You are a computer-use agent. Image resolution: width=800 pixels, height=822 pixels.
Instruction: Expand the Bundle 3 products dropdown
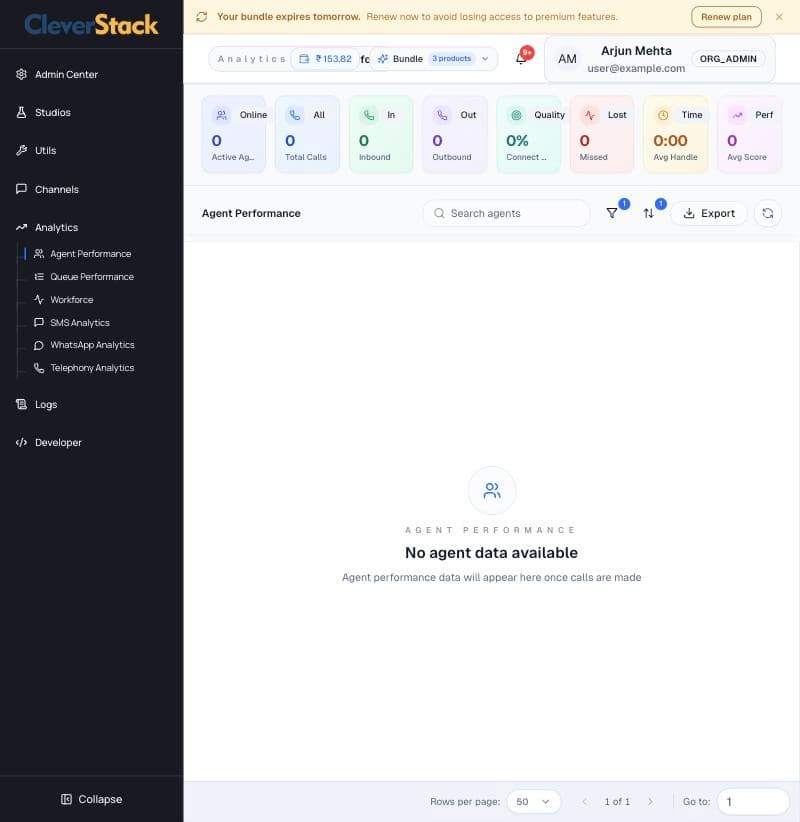(x=433, y=59)
